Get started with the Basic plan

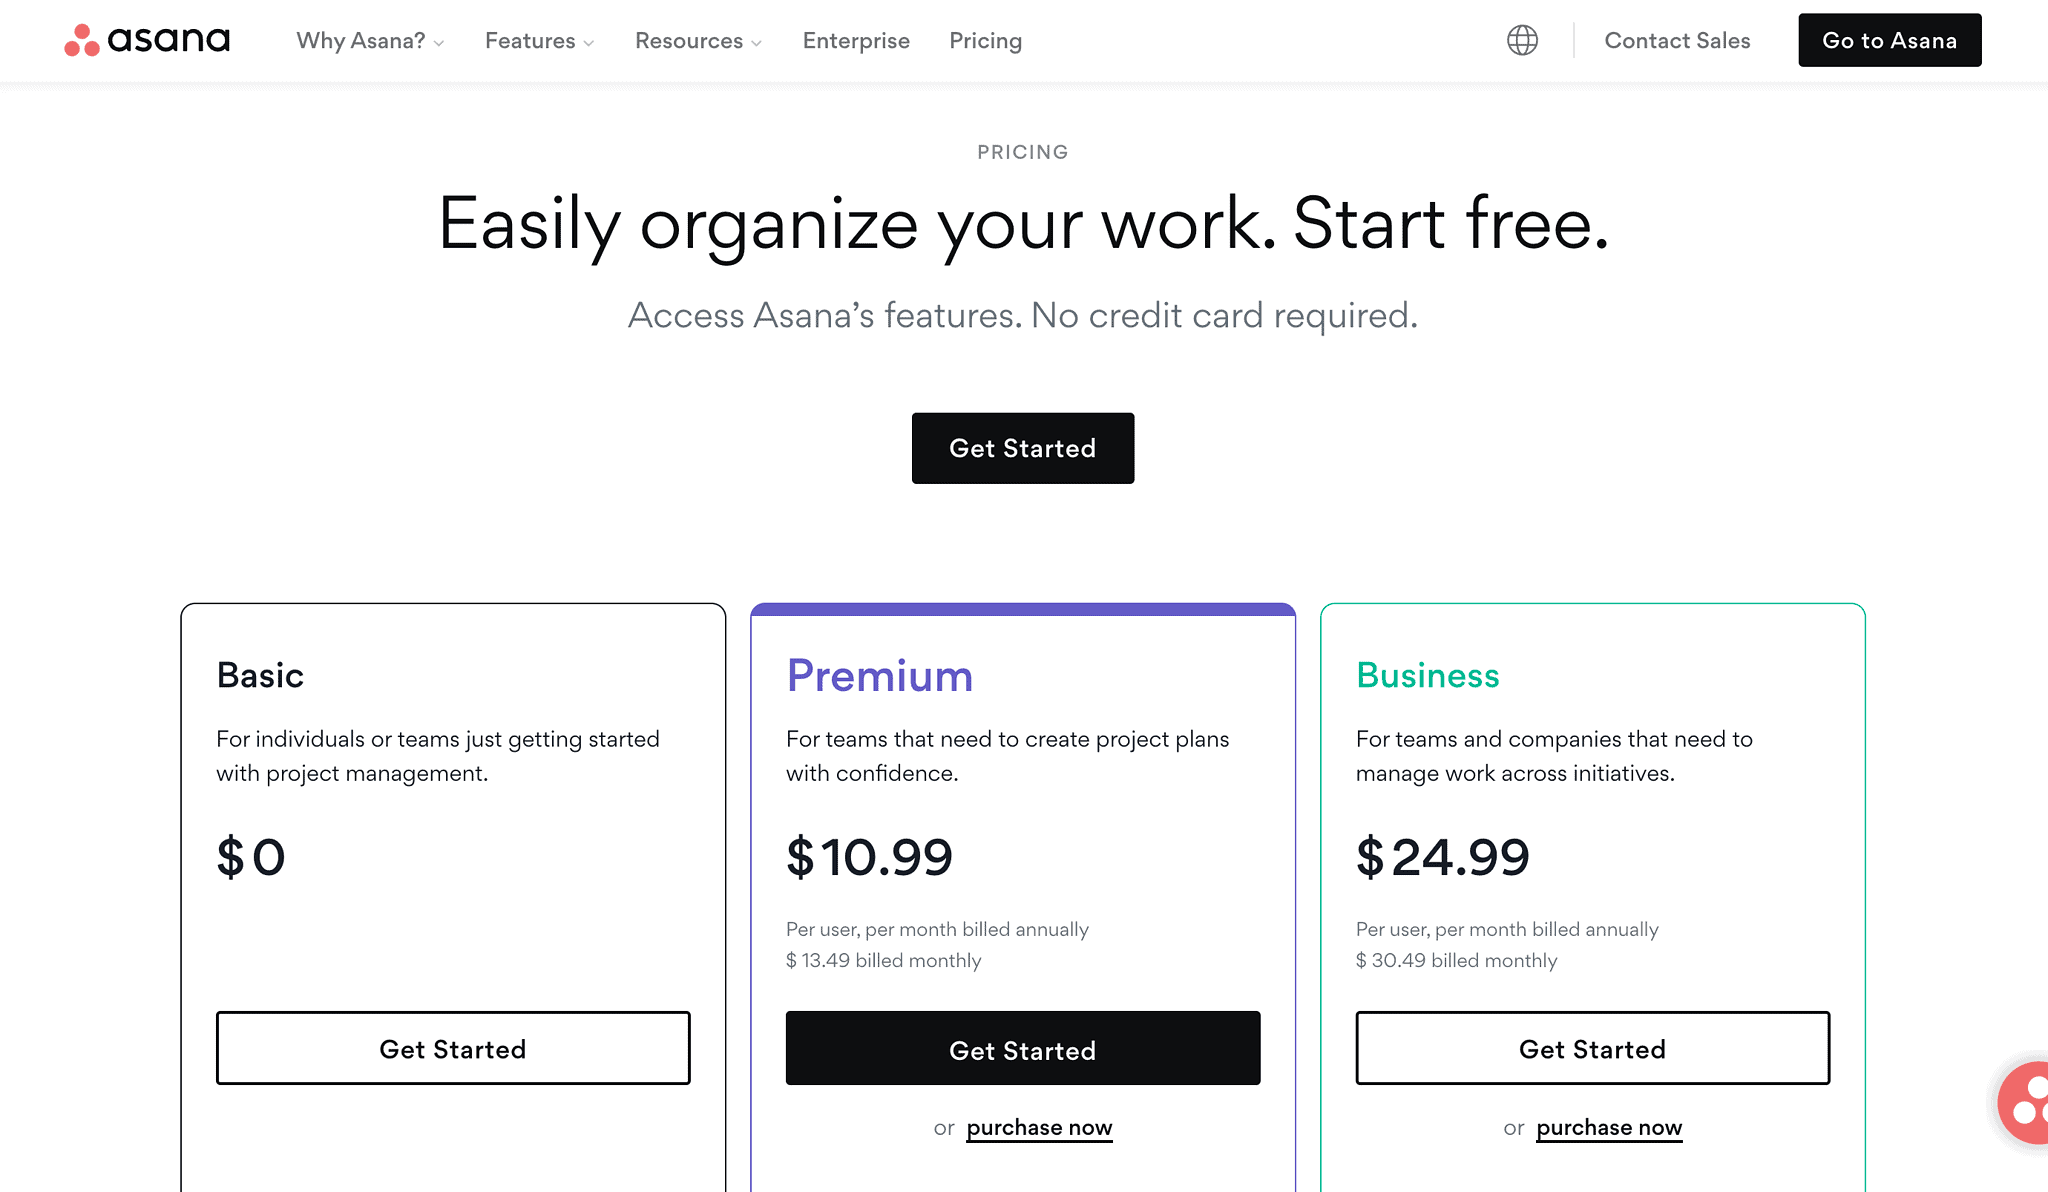pos(453,1048)
